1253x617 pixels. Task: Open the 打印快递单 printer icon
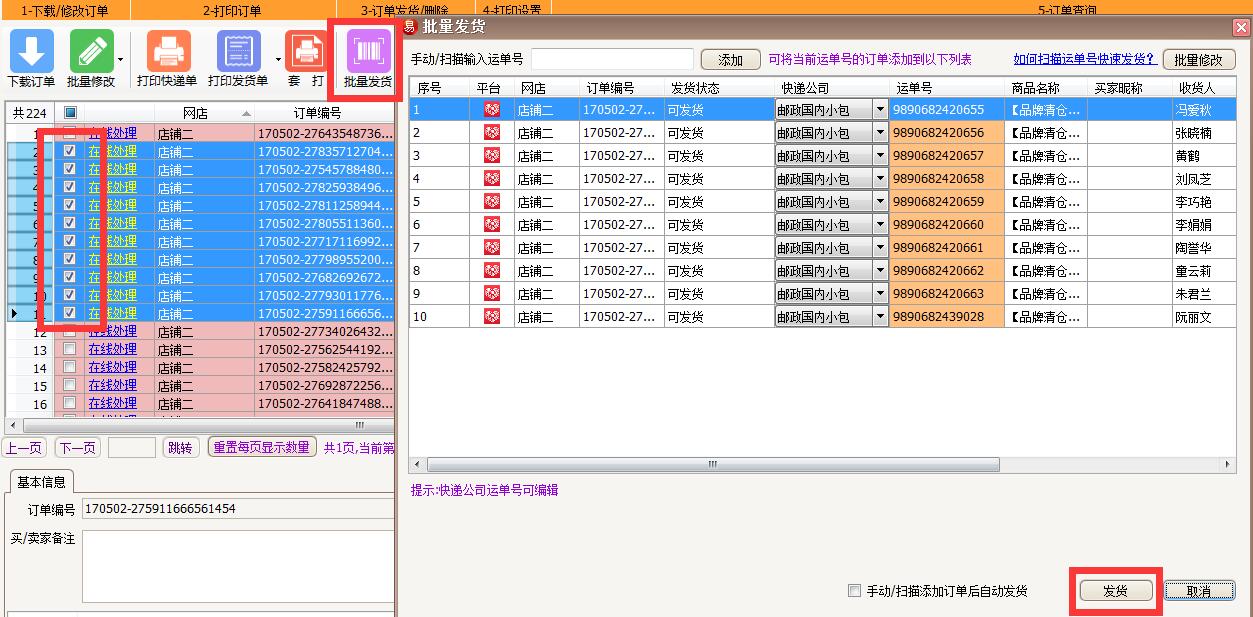168,50
